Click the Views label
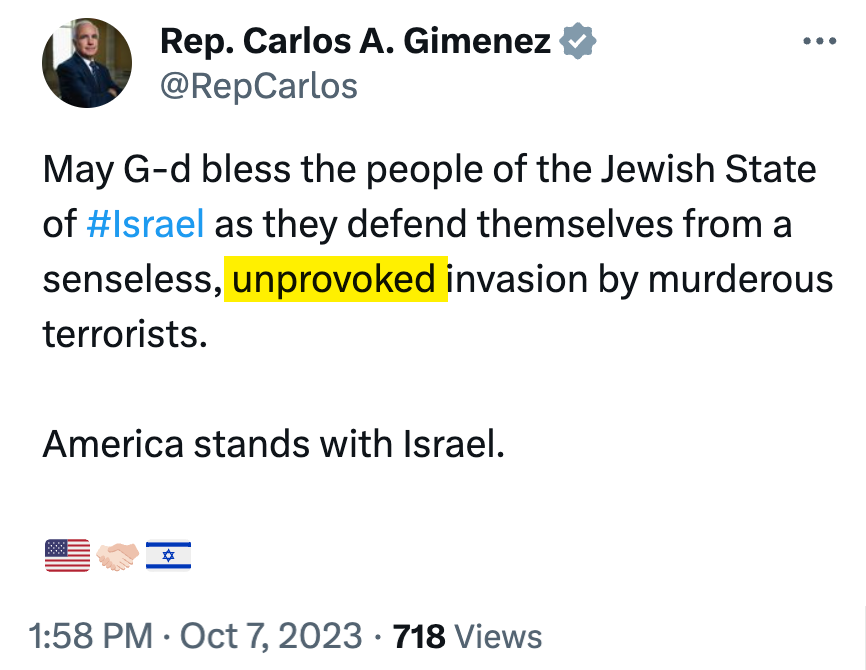 498,636
